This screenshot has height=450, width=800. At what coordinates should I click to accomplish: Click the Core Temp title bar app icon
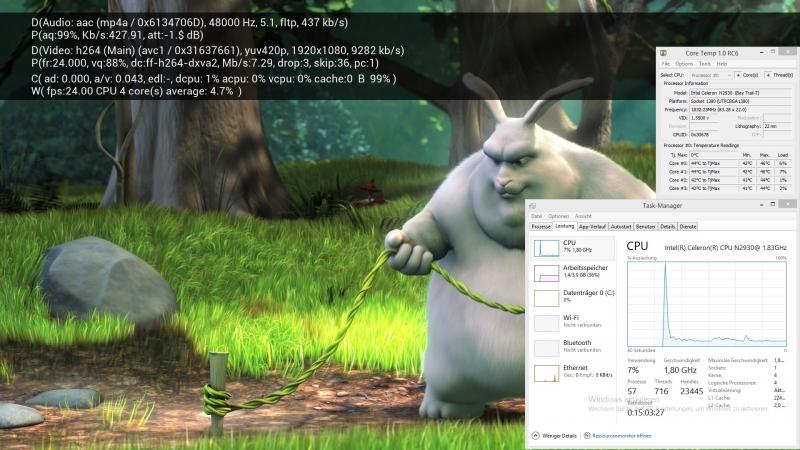click(x=663, y=53)
